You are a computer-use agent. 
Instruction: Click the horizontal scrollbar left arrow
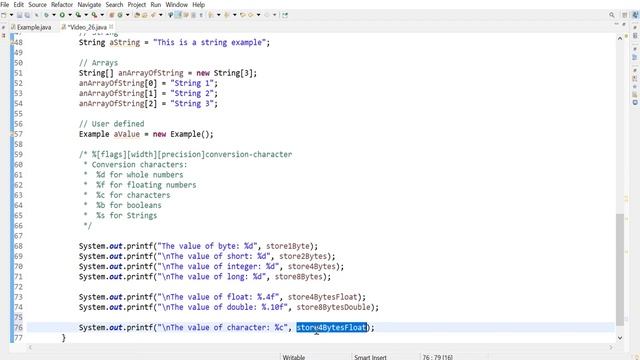coord(30,347)
